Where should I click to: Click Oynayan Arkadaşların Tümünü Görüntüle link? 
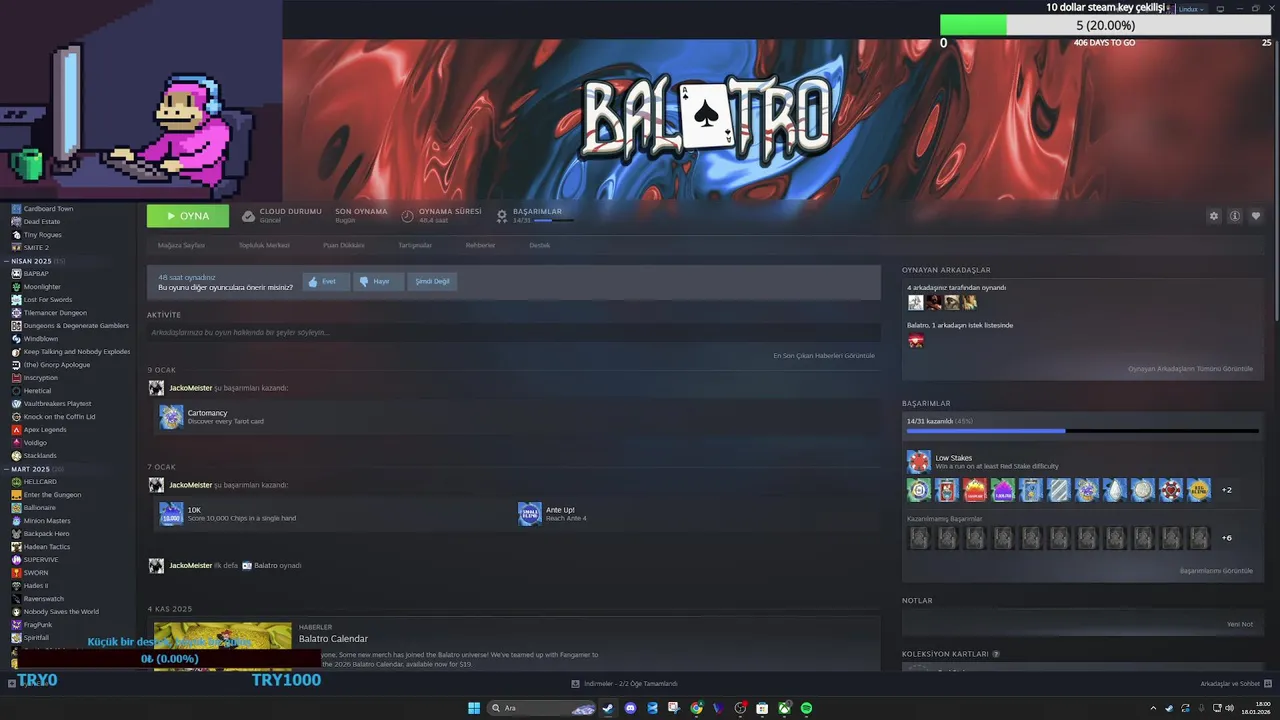pos(1190,369)
